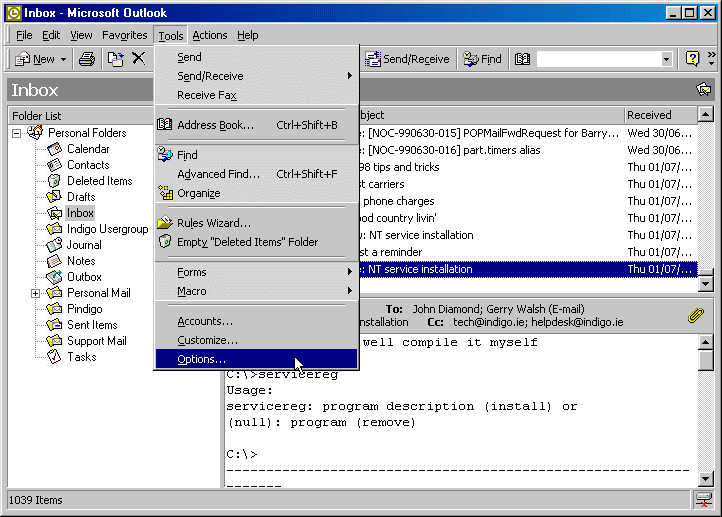Click the Personal Folders root icon
This screenshot has width=722, height=517.
coord(35,133)
